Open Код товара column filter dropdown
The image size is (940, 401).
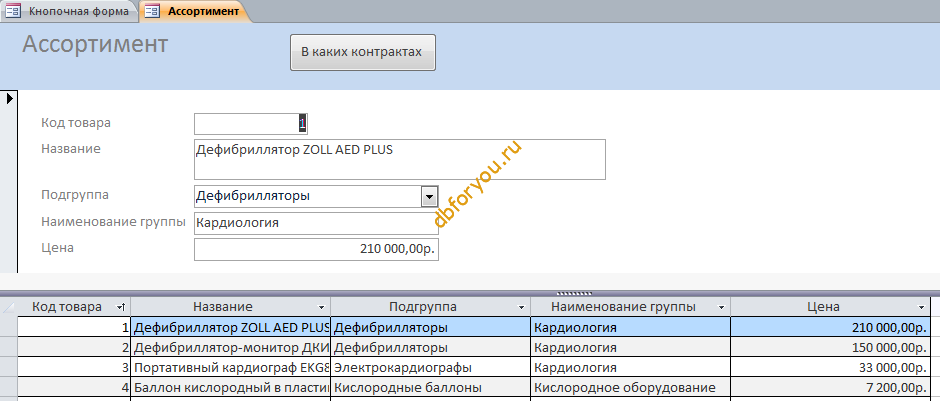[x=120, y=307]
